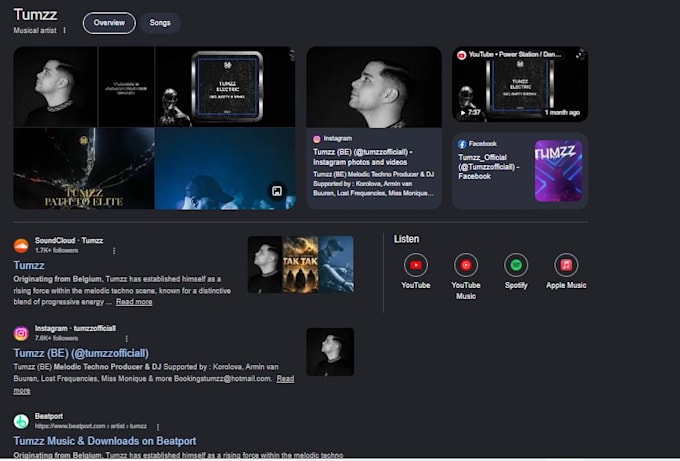Click the Instagram logo on the Instagram card

tap(317, 139)
